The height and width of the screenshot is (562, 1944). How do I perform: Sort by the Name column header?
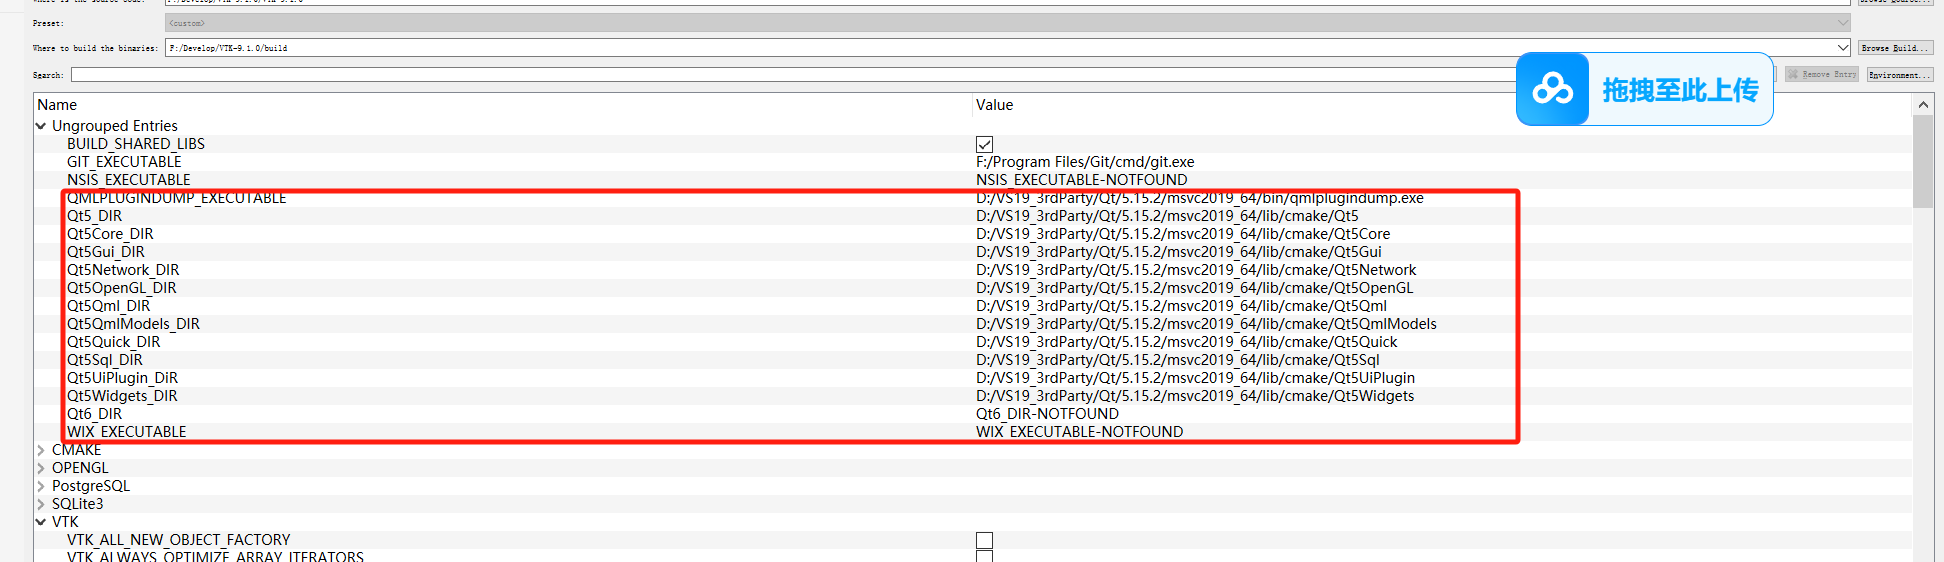tap(57, 105)
